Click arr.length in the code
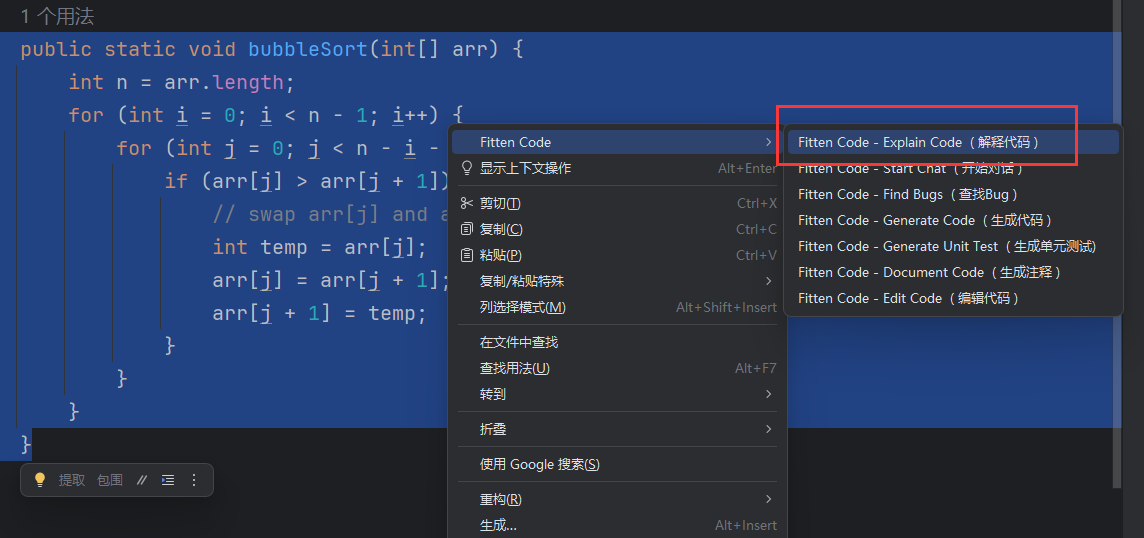This screenshot has height=538, width=1144. point(224,82)
